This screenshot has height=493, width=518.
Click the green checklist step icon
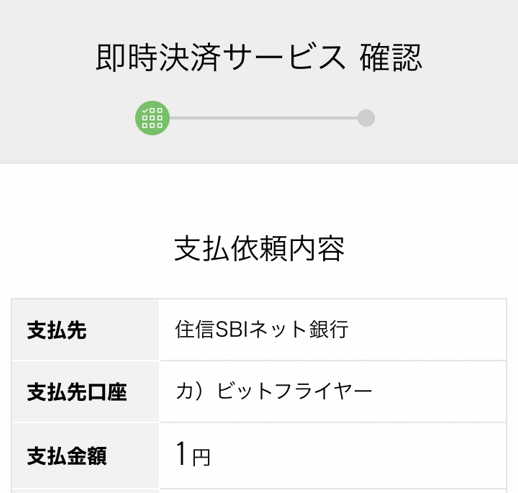152,118
